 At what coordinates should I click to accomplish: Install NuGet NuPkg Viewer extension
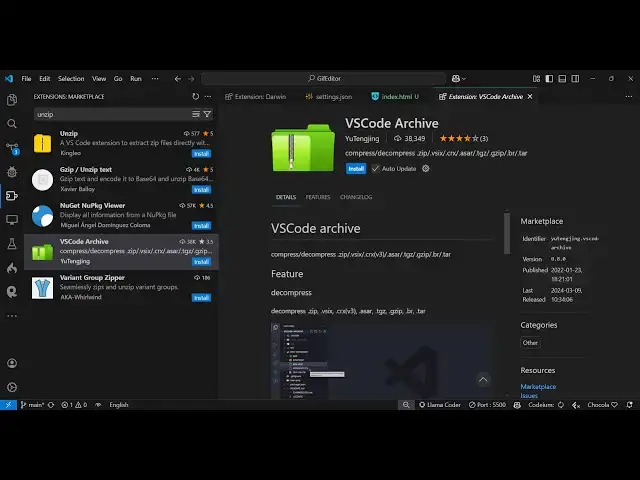201,226
